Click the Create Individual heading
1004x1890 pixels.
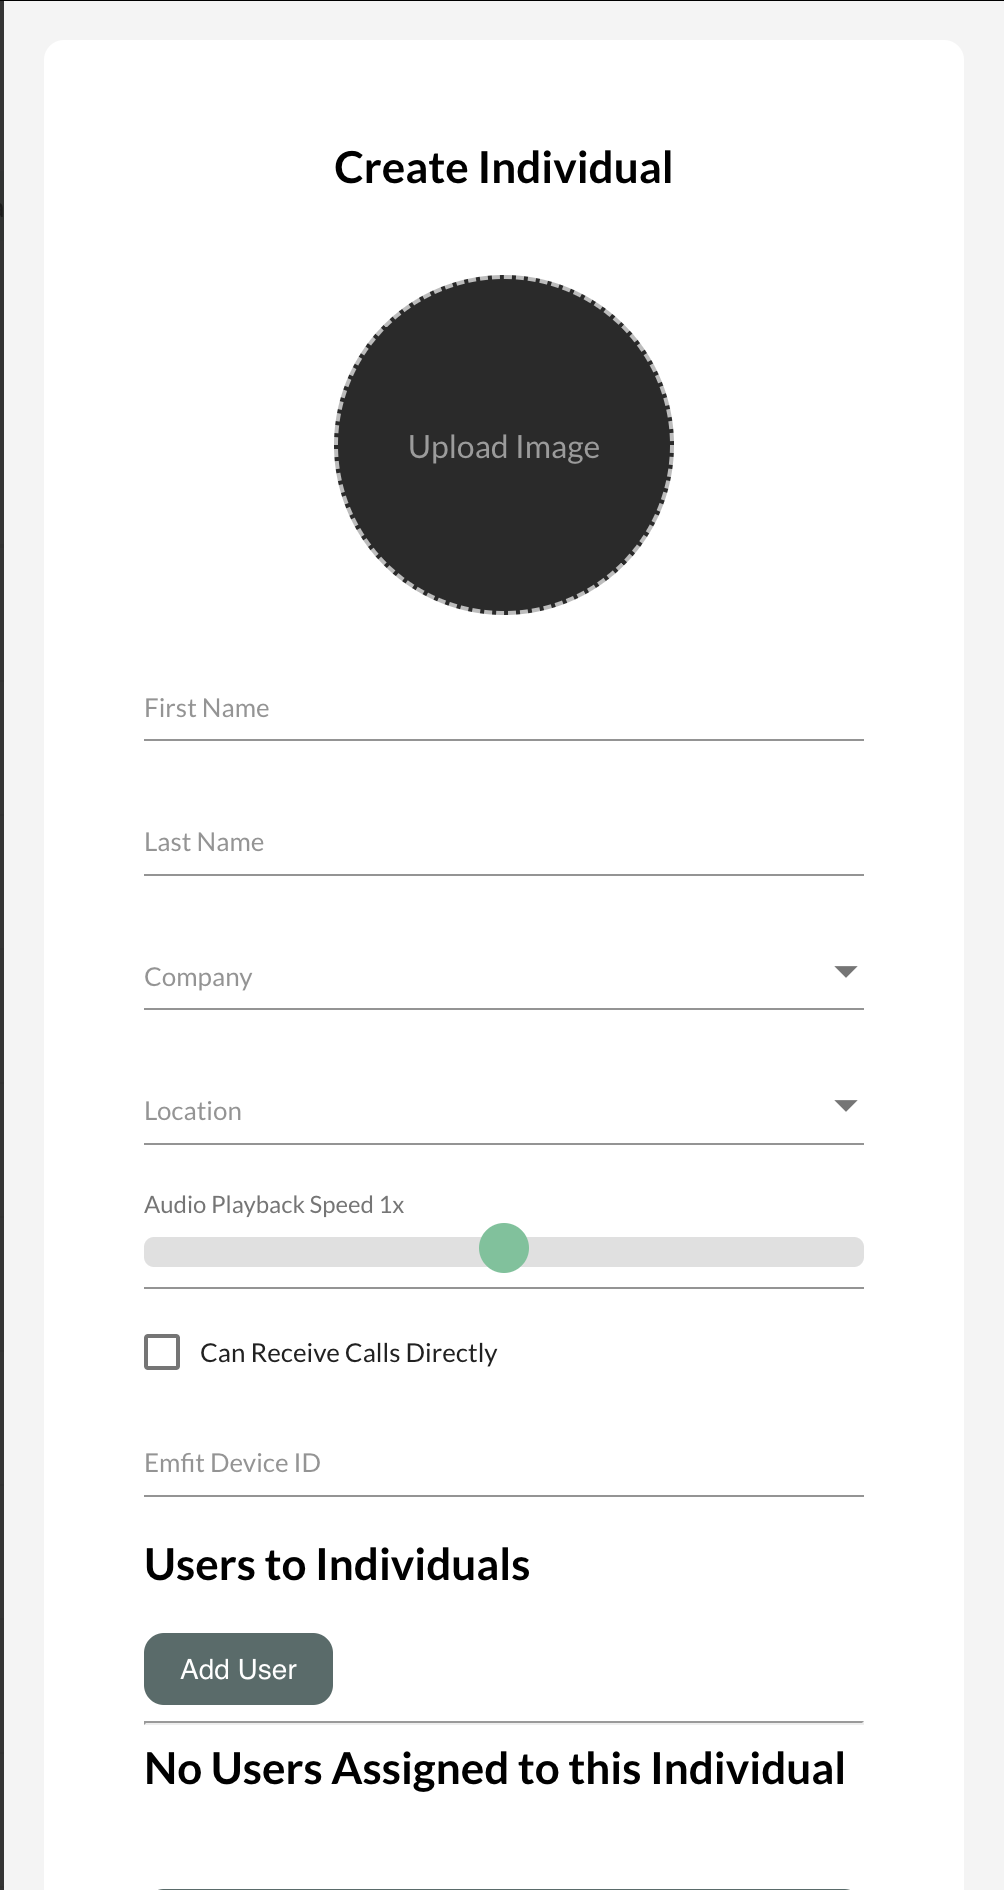click(504, 168)
